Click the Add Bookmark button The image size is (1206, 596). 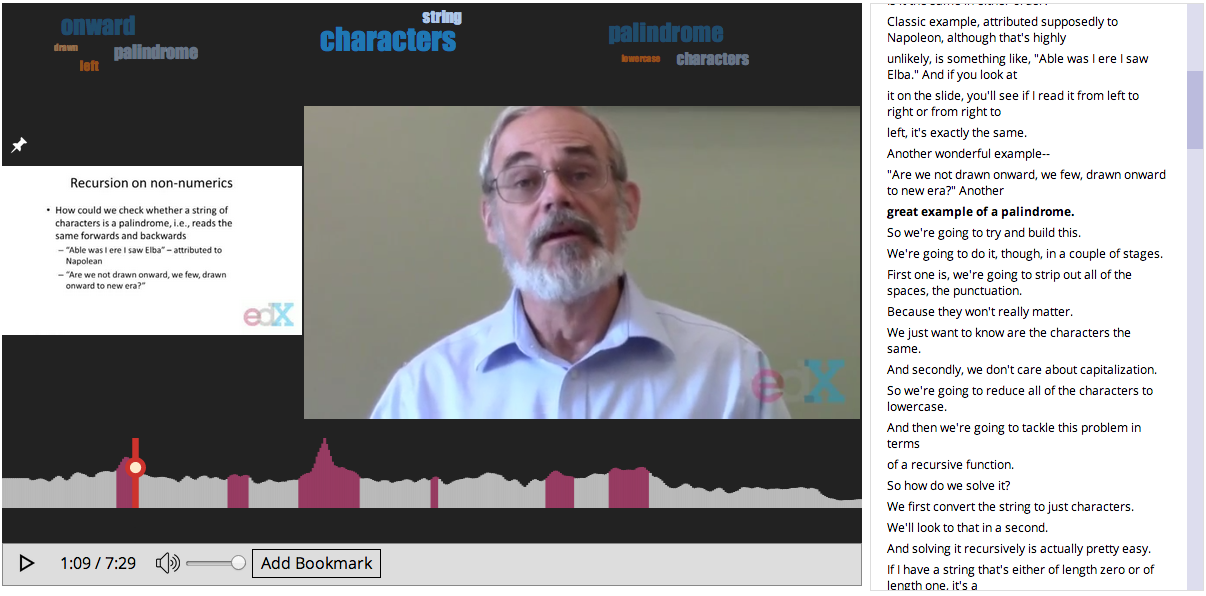click(316, 564)
